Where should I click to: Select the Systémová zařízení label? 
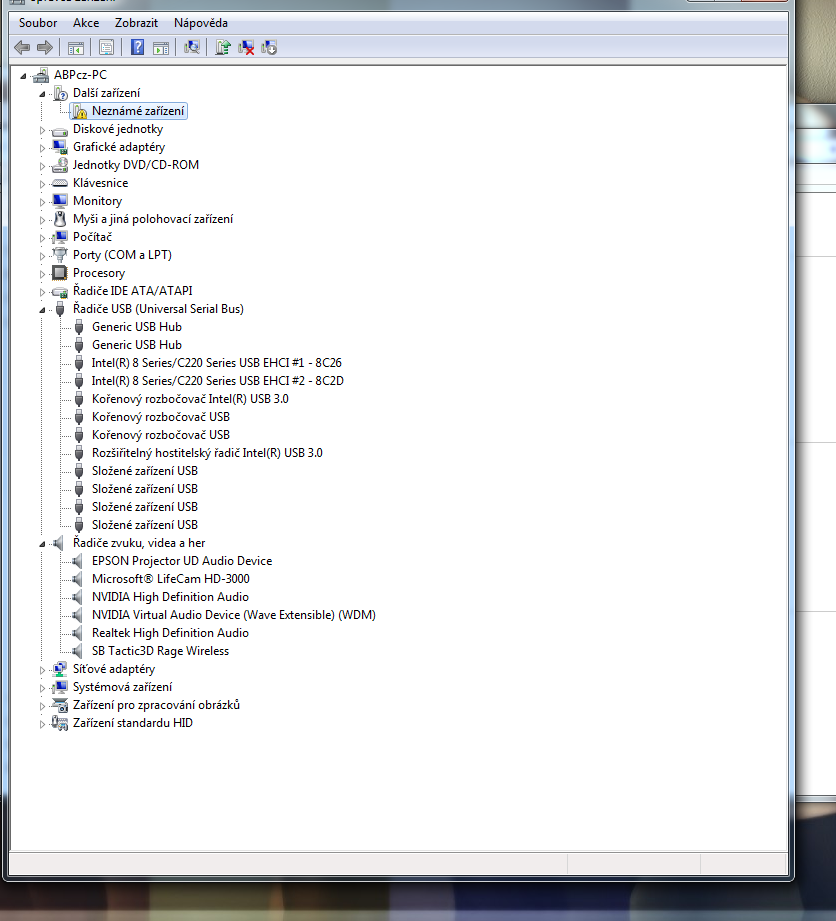click(x=122, y=687)
